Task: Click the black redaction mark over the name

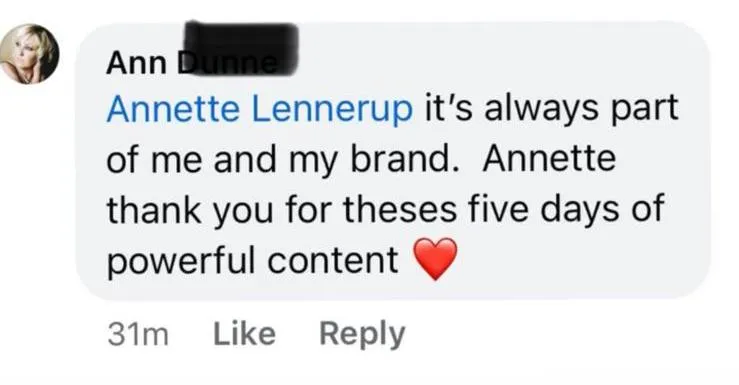Action: (x=240, y=48)
